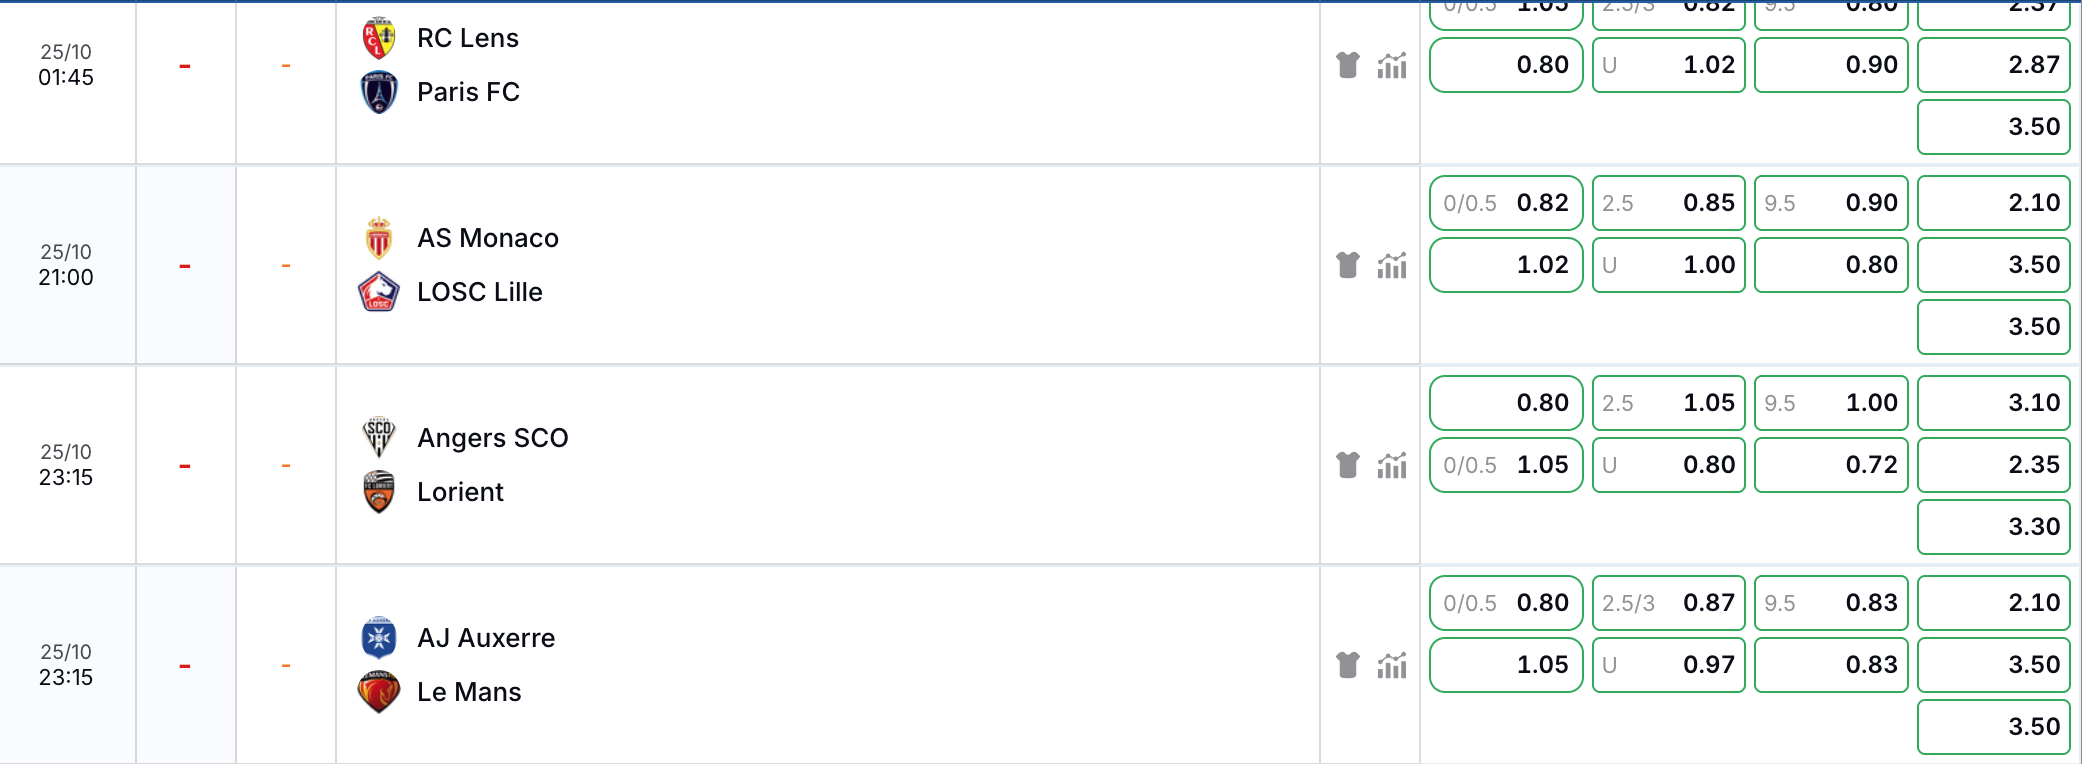Click jersey icon for Angers SCO match
Viewport: 2082px width, 764px height.
(x=1348, y=465)
